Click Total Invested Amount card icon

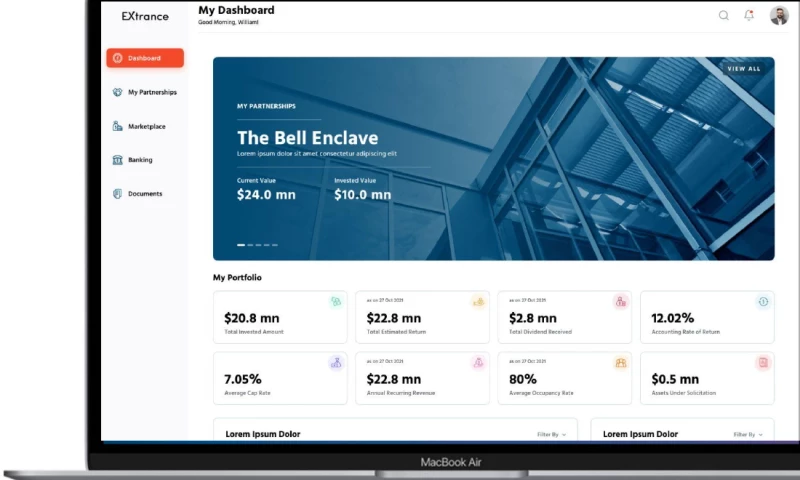(x=336, y=301)
